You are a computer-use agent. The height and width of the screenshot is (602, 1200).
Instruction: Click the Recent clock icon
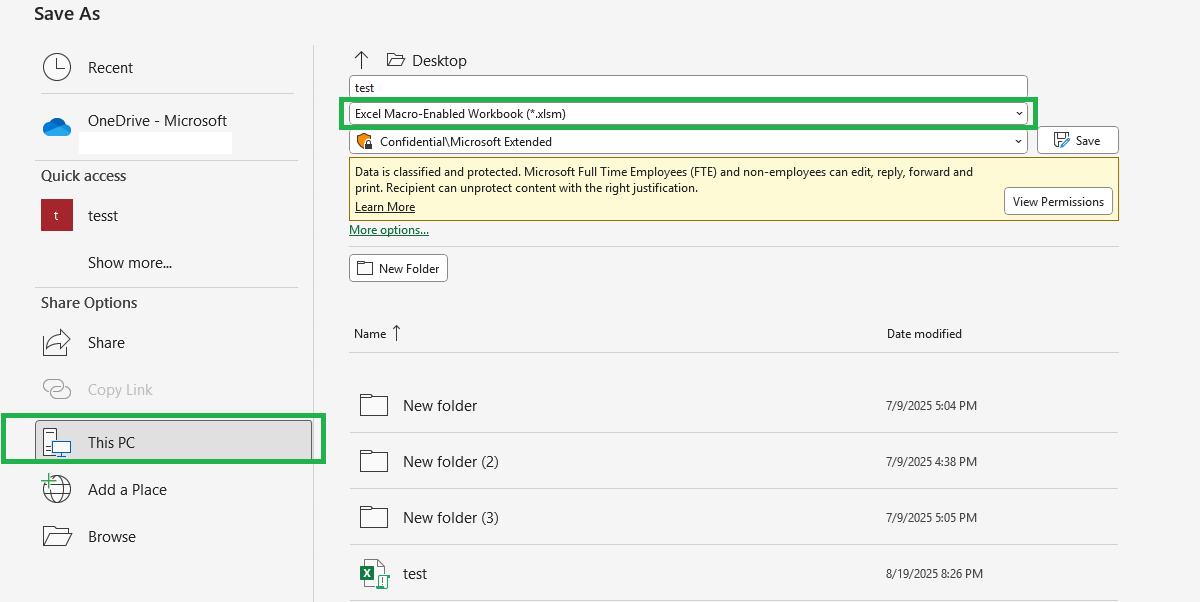(x=57, y=67)
